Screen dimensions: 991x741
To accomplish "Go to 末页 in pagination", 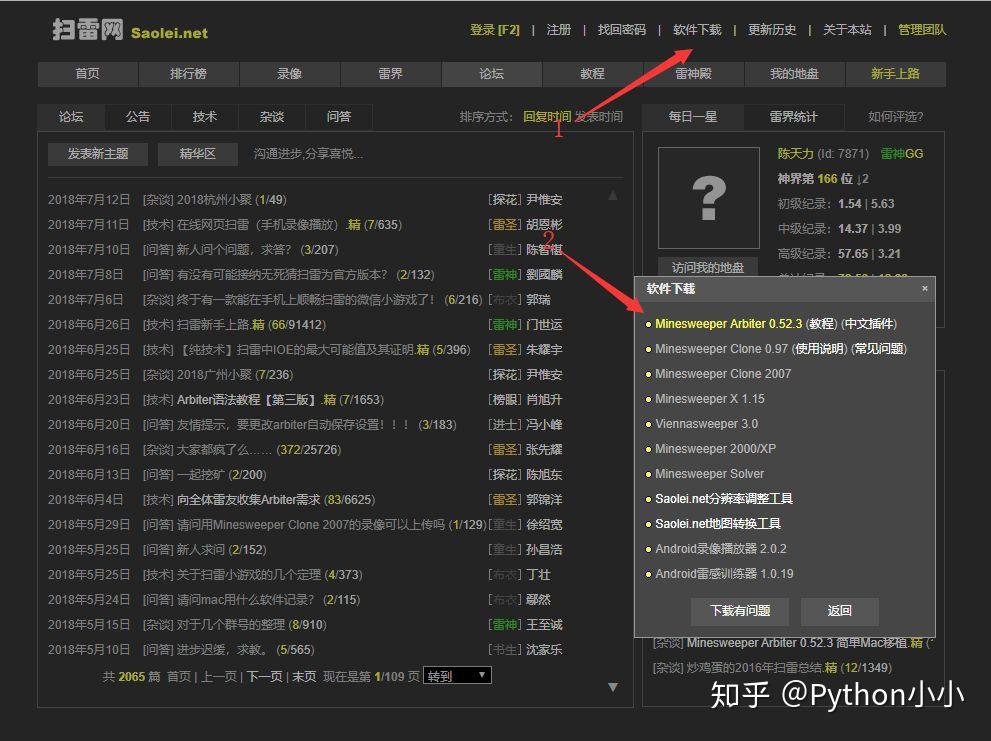I will [304, 677].
